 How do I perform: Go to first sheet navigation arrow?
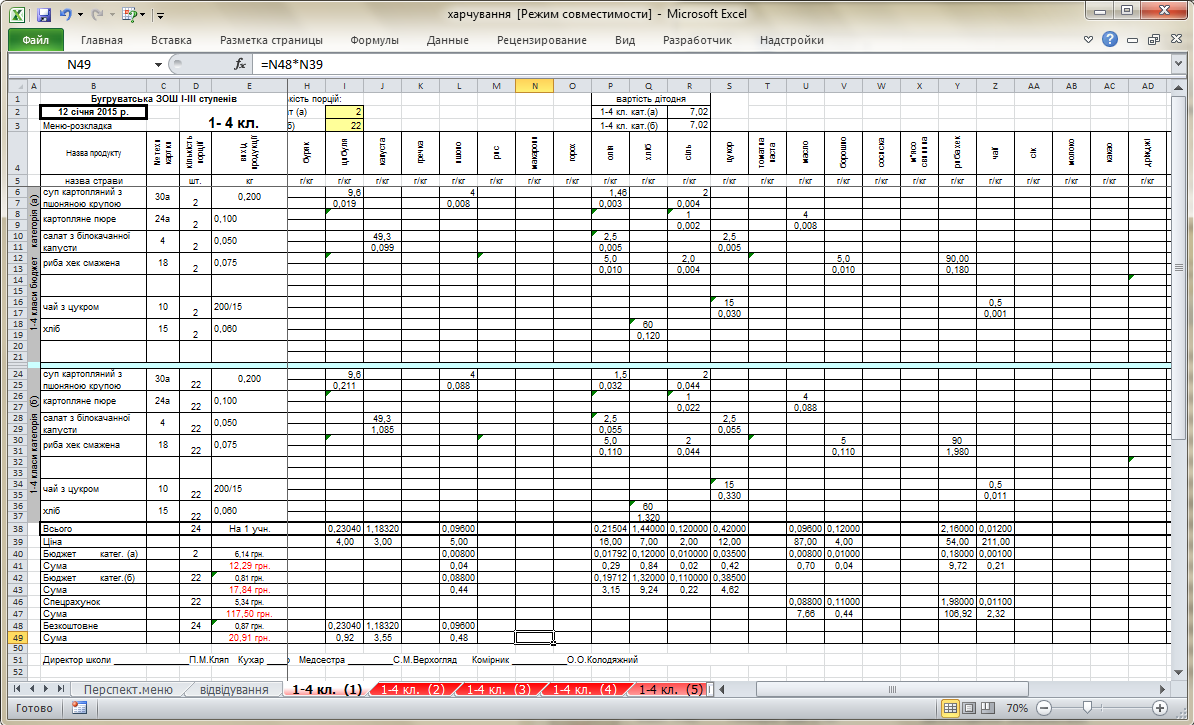tap(18, 688)
